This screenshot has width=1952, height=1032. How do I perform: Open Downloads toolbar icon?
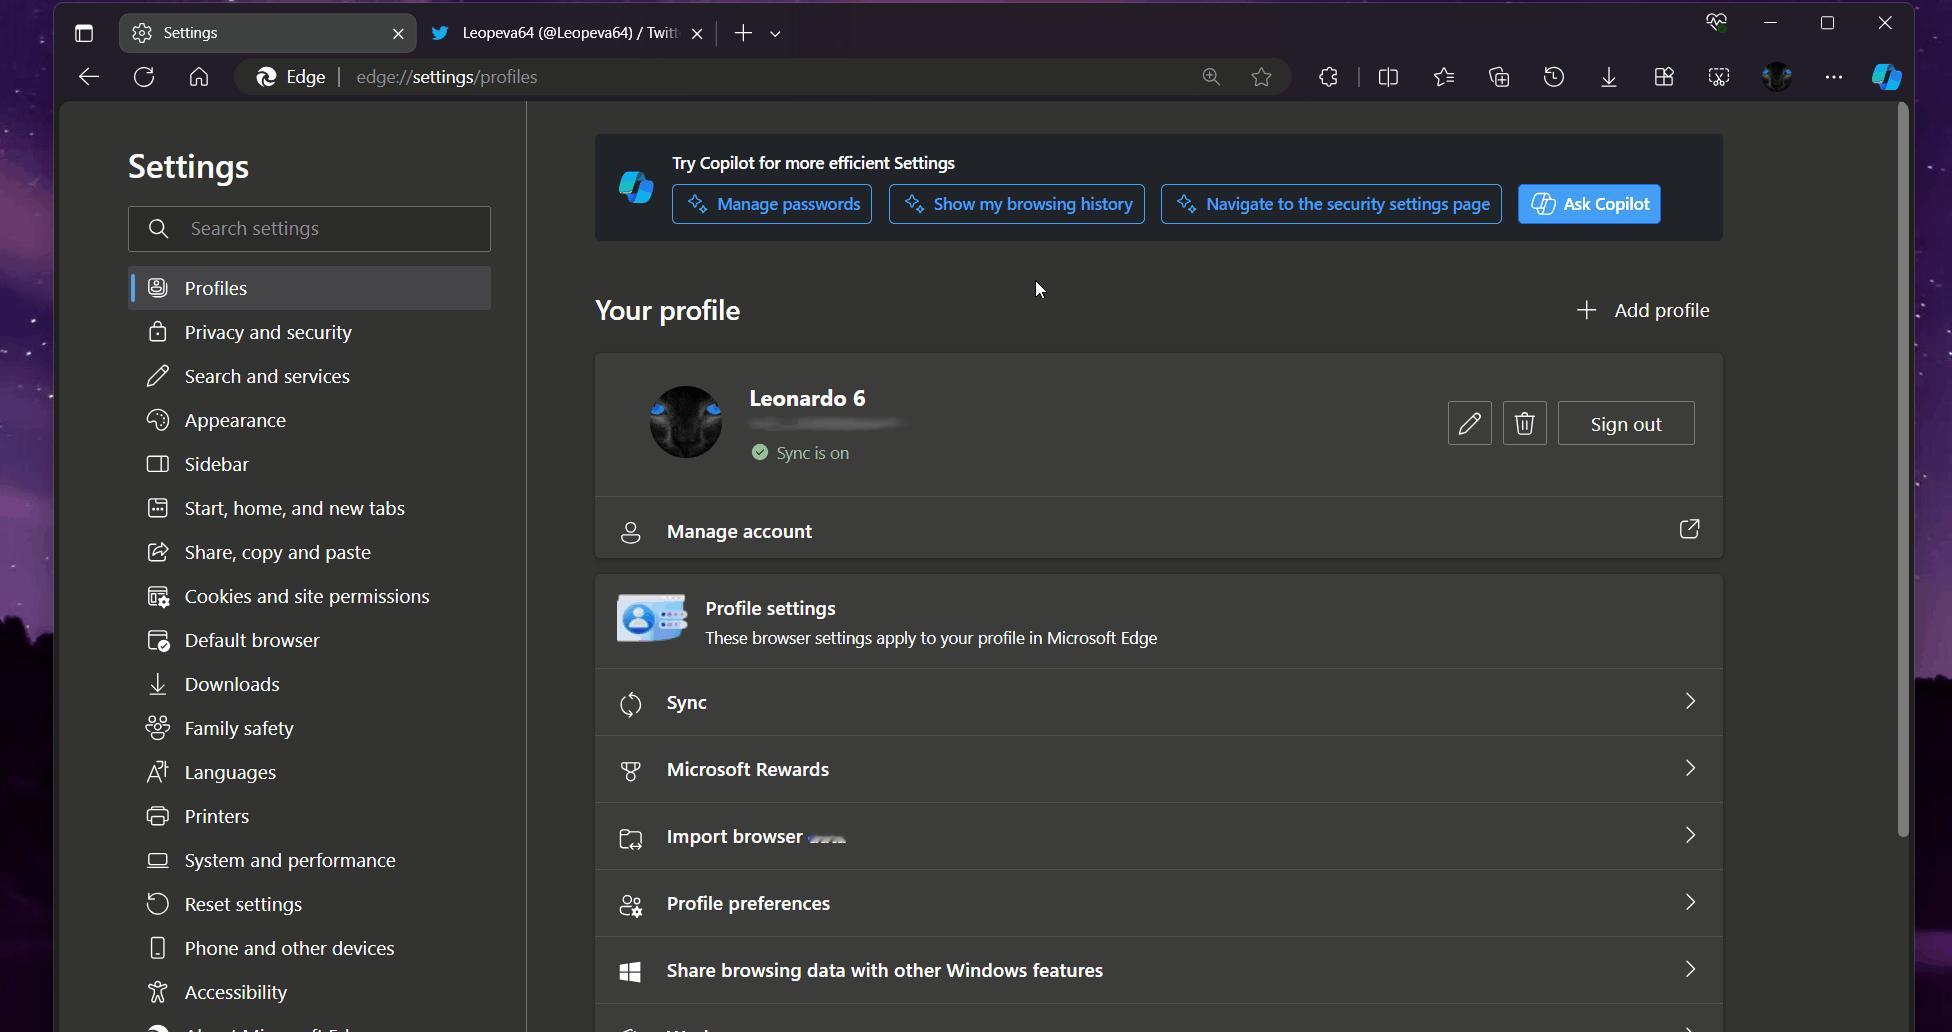[x=1609, y=77]
